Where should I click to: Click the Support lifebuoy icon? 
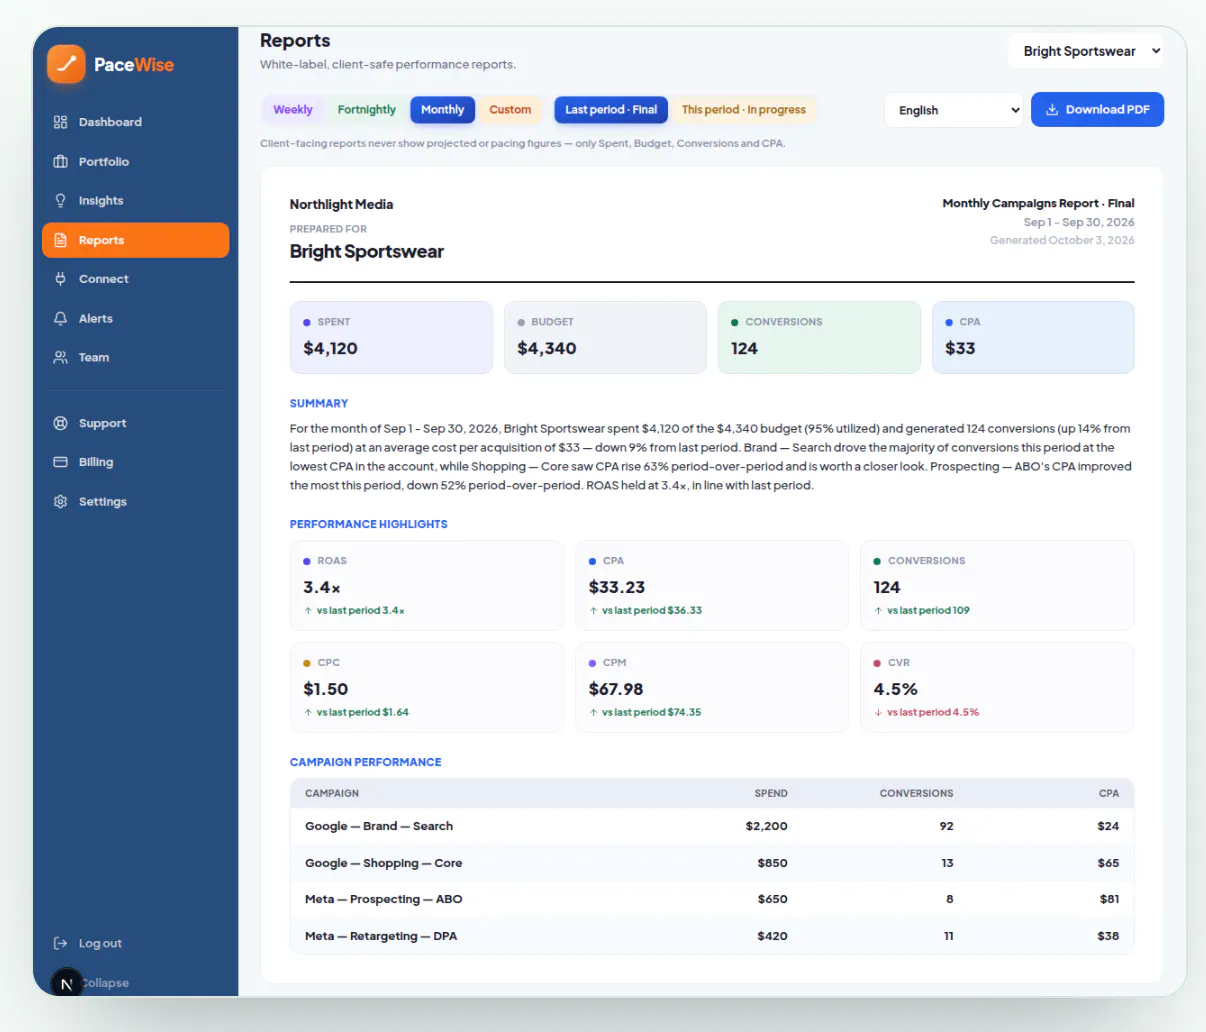pyautogui.click(x=60, y=423)
